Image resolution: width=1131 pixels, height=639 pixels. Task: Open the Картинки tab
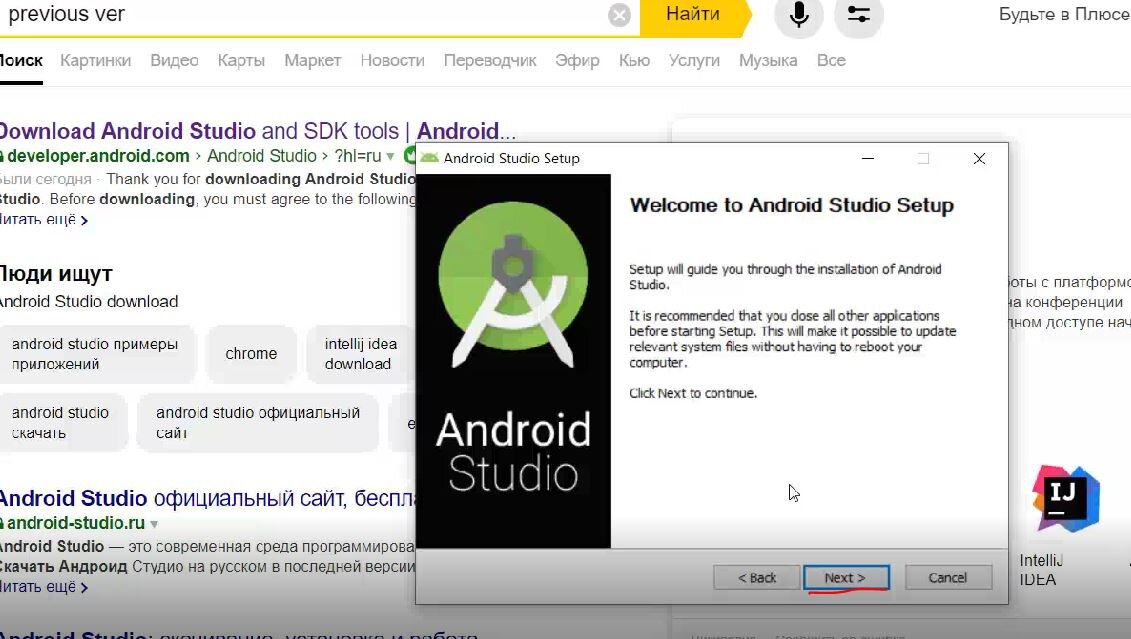coord(95,61)
